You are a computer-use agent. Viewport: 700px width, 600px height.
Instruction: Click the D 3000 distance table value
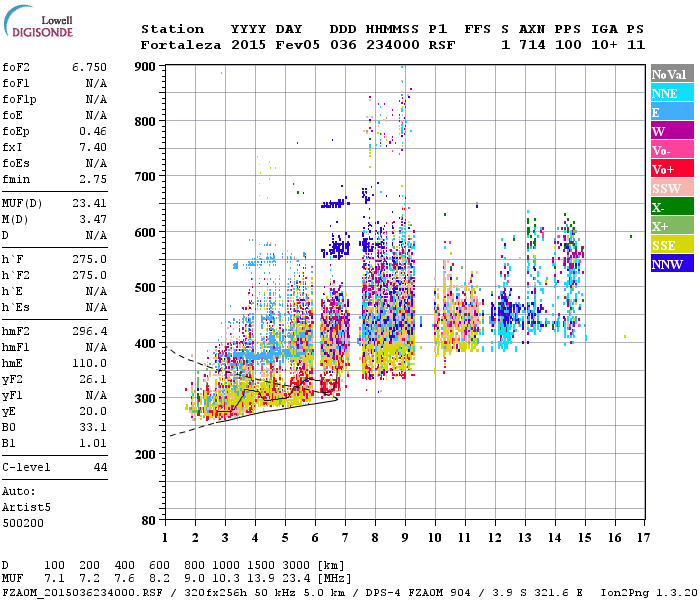pyautogui.click(x=296, y=565)
